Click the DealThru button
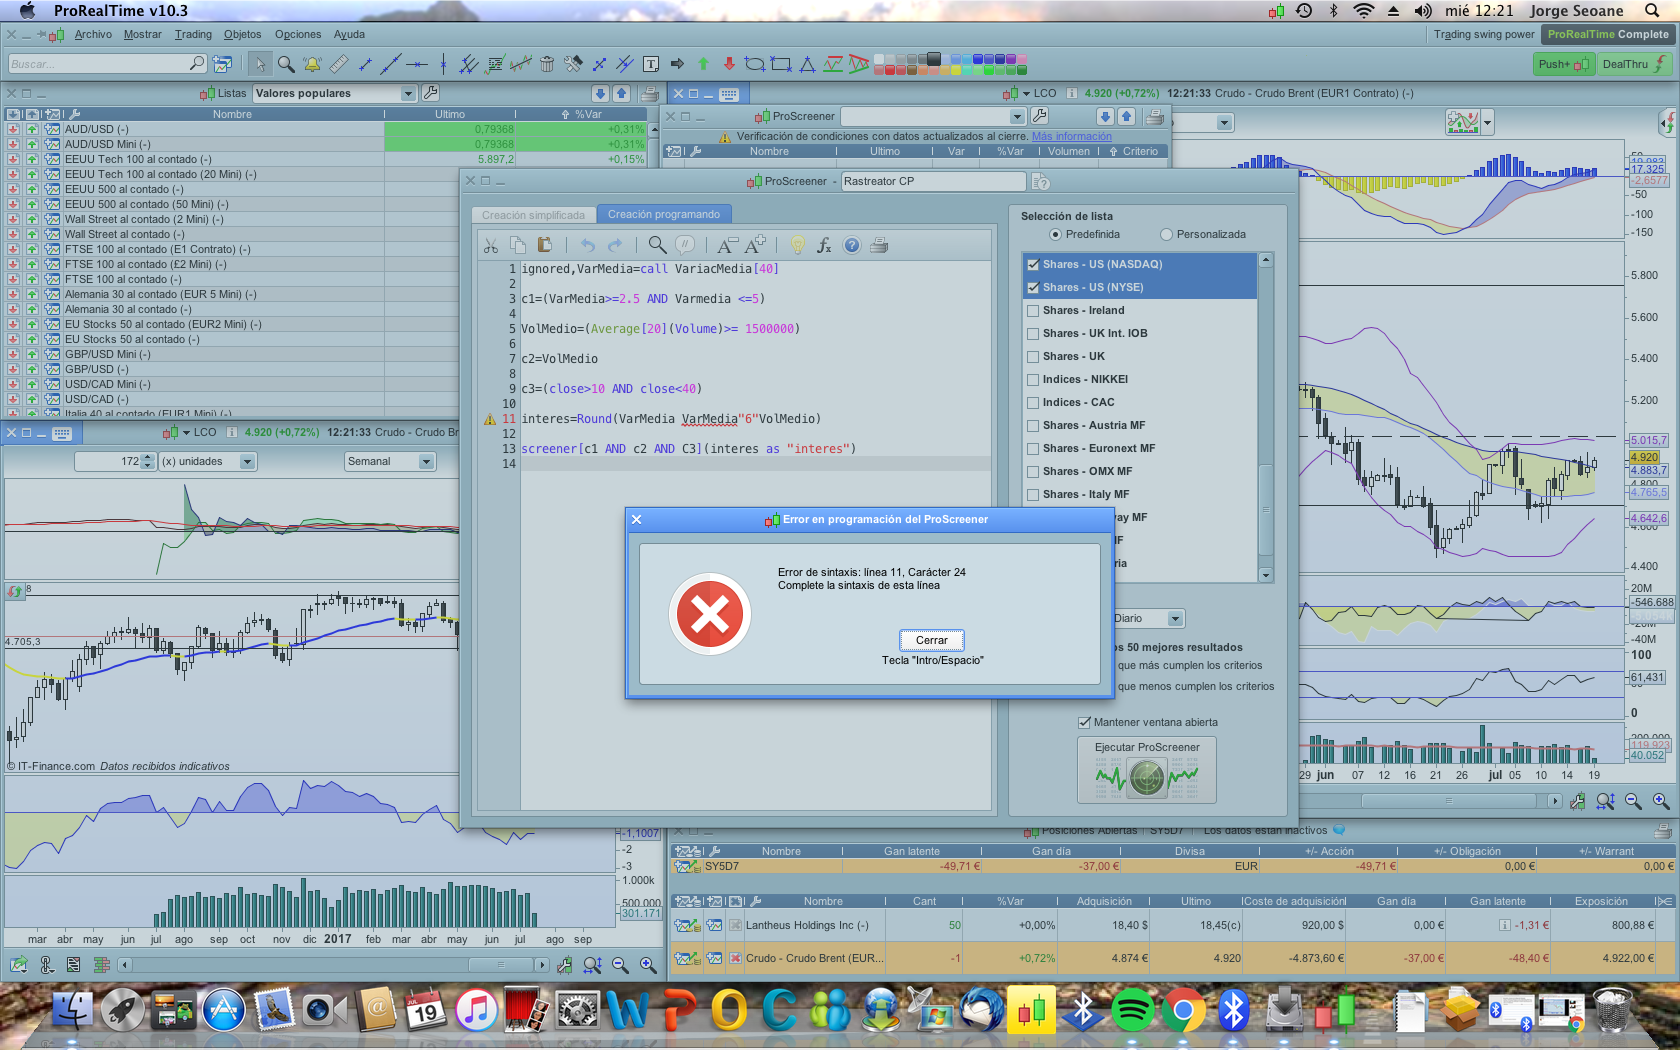 [1633, 64]
